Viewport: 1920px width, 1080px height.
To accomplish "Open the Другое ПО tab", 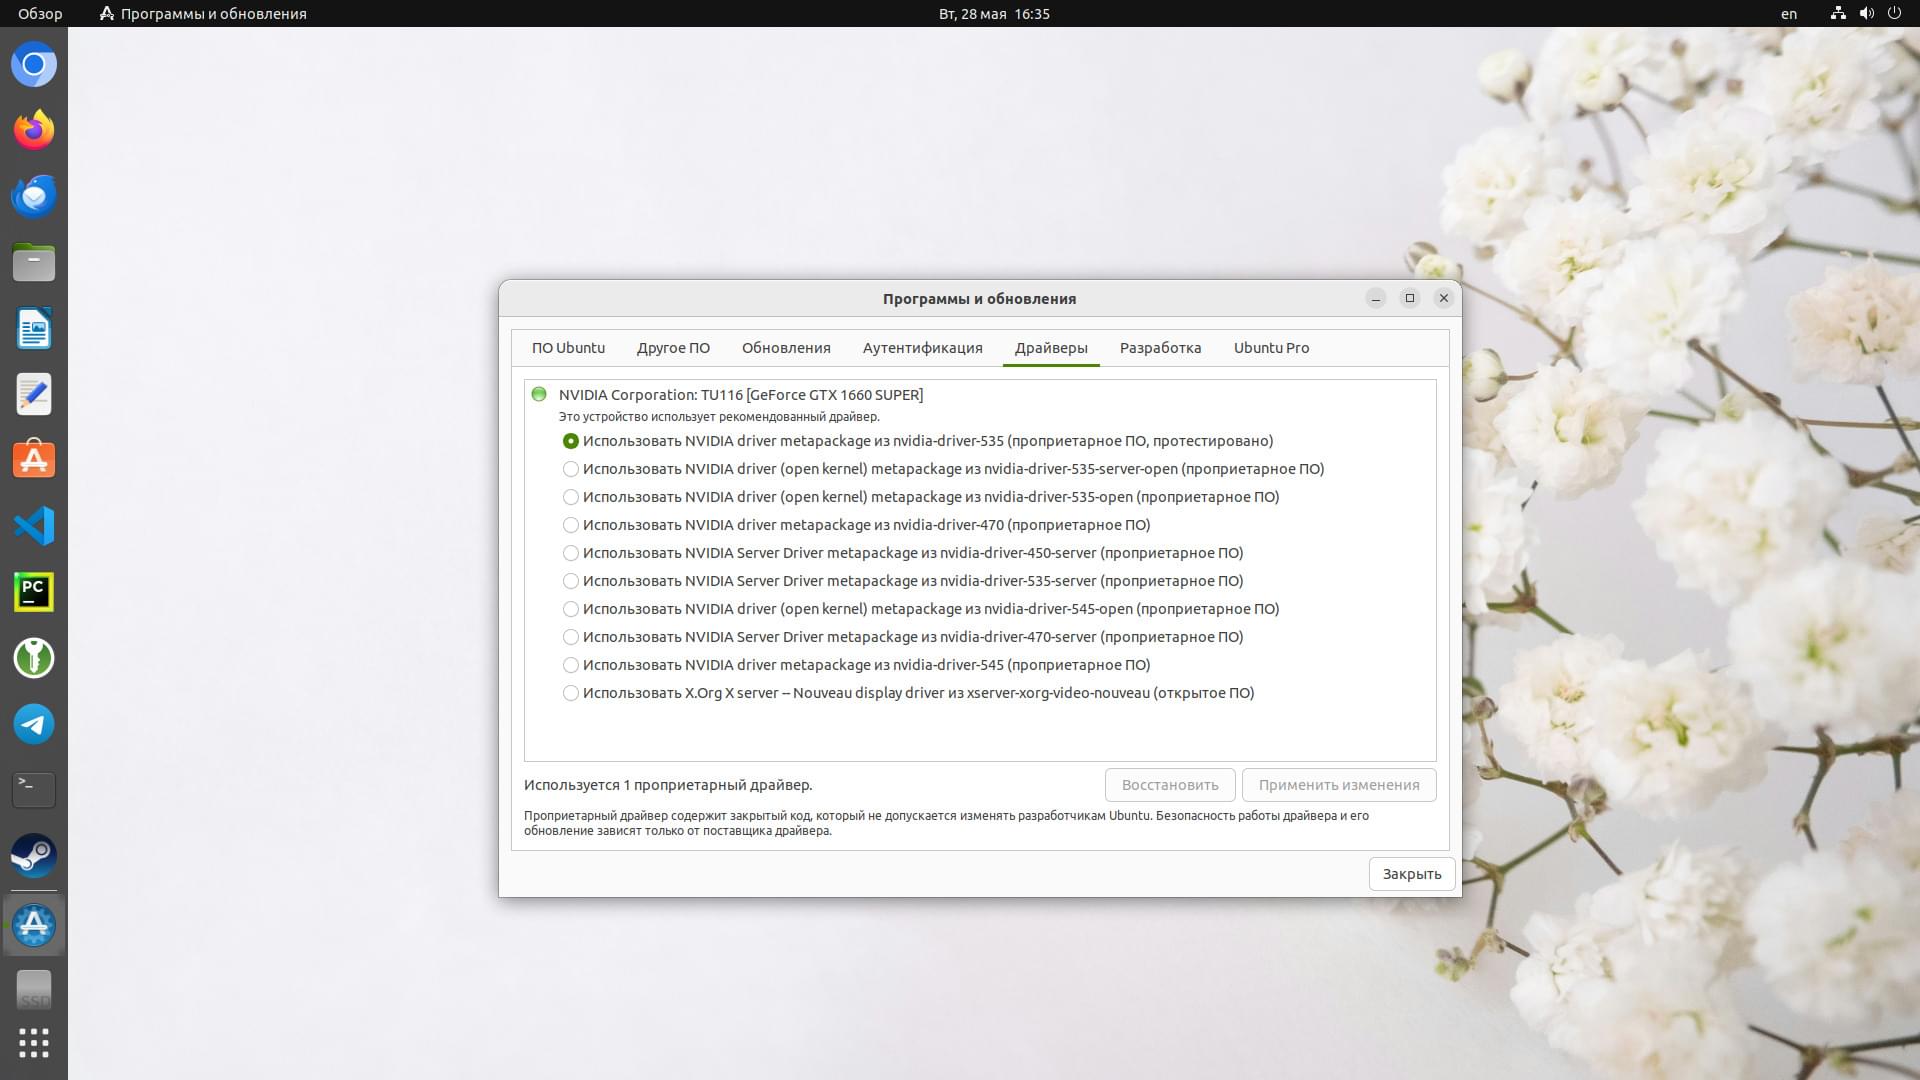I will 673,348.
